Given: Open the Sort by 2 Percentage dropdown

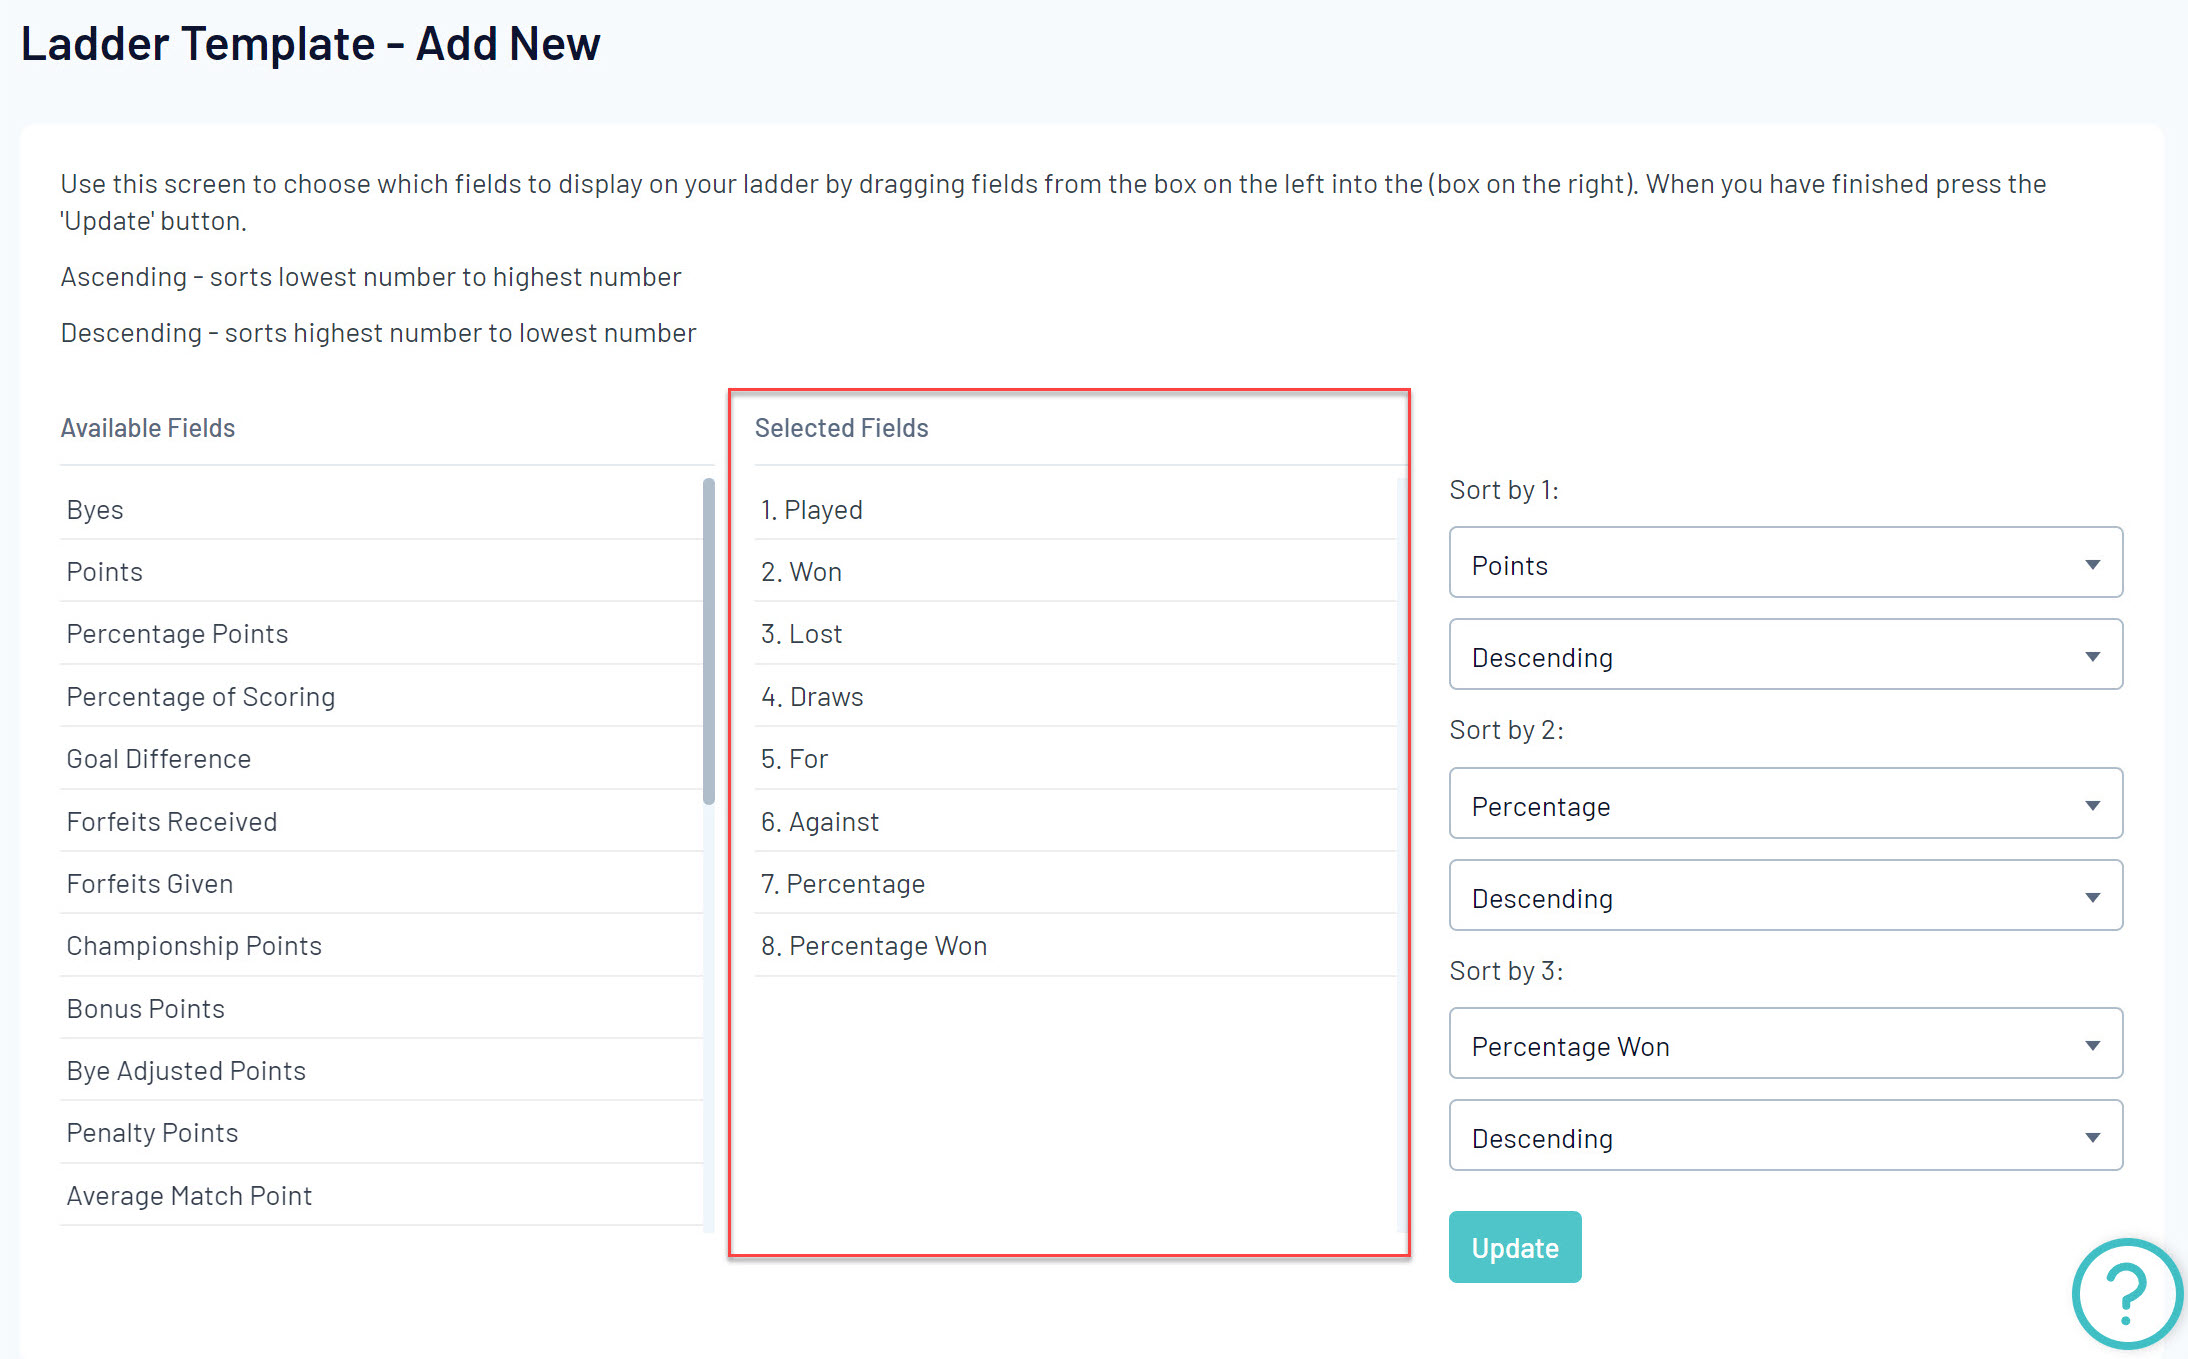Looking at the screenshot, I should click(x=1785, y=804).
